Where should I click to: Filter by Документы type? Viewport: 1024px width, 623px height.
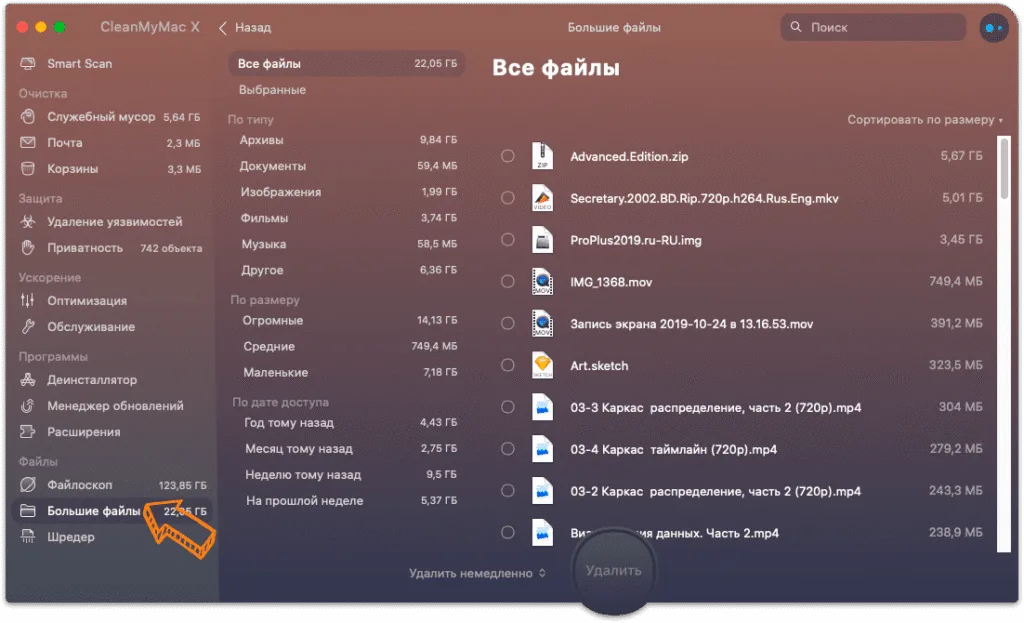coord(347,166)
